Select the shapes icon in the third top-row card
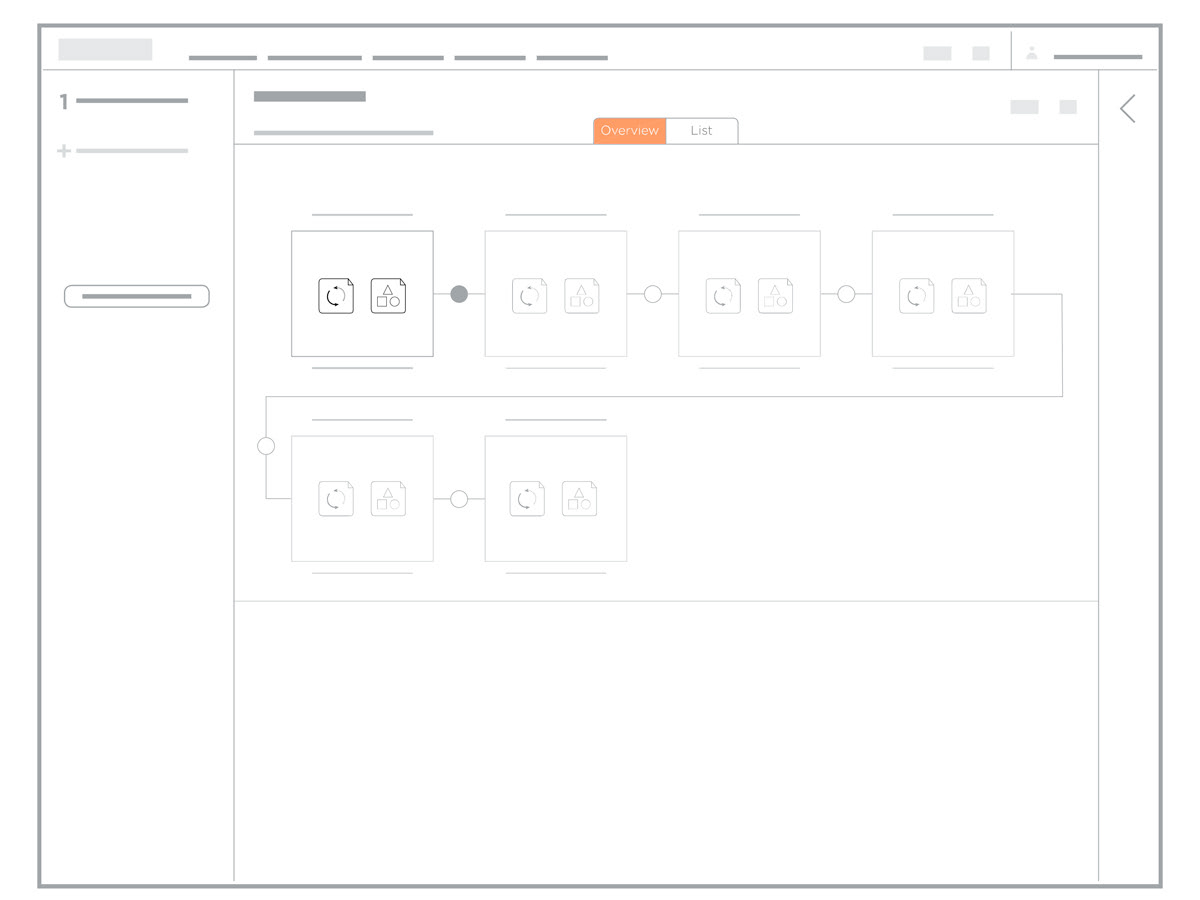Image resolution: width=1200 pixels, height=900 pixels. click(x=775, y=296)
